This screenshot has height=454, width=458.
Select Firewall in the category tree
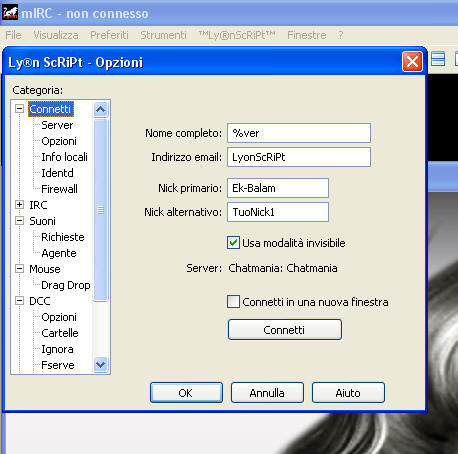(59, 189)
